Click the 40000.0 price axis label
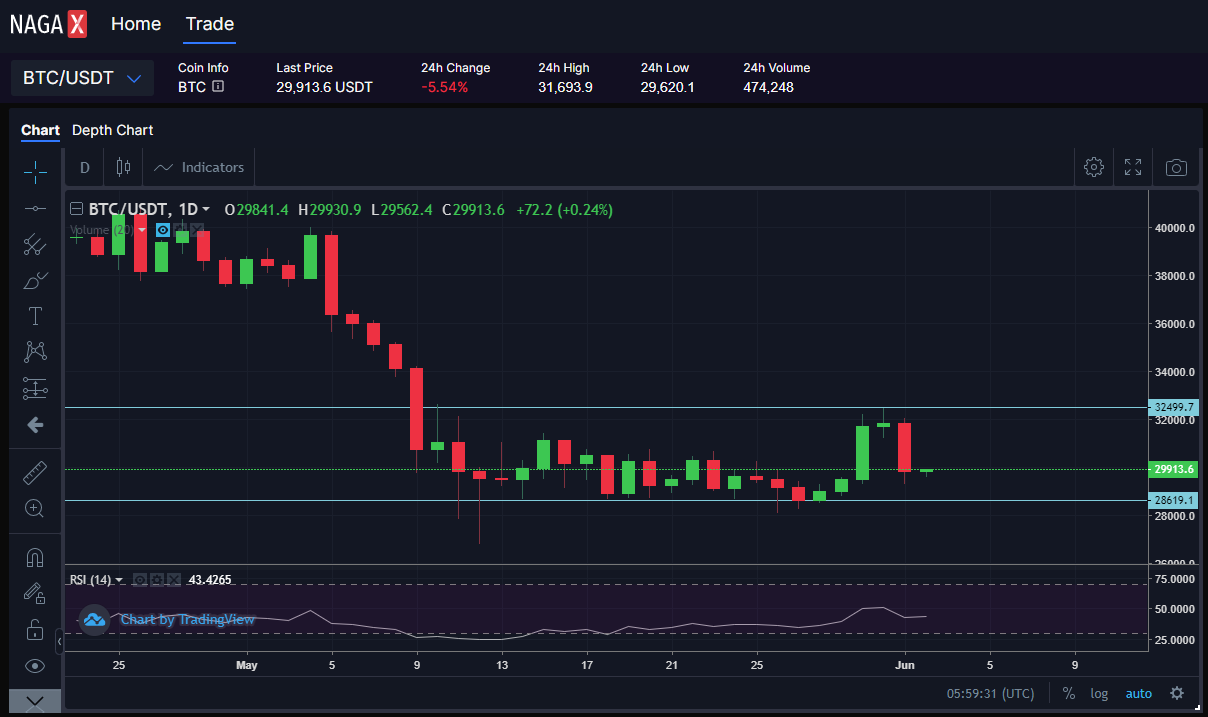Screen dimensions: 1208x717 point(1174,228)
